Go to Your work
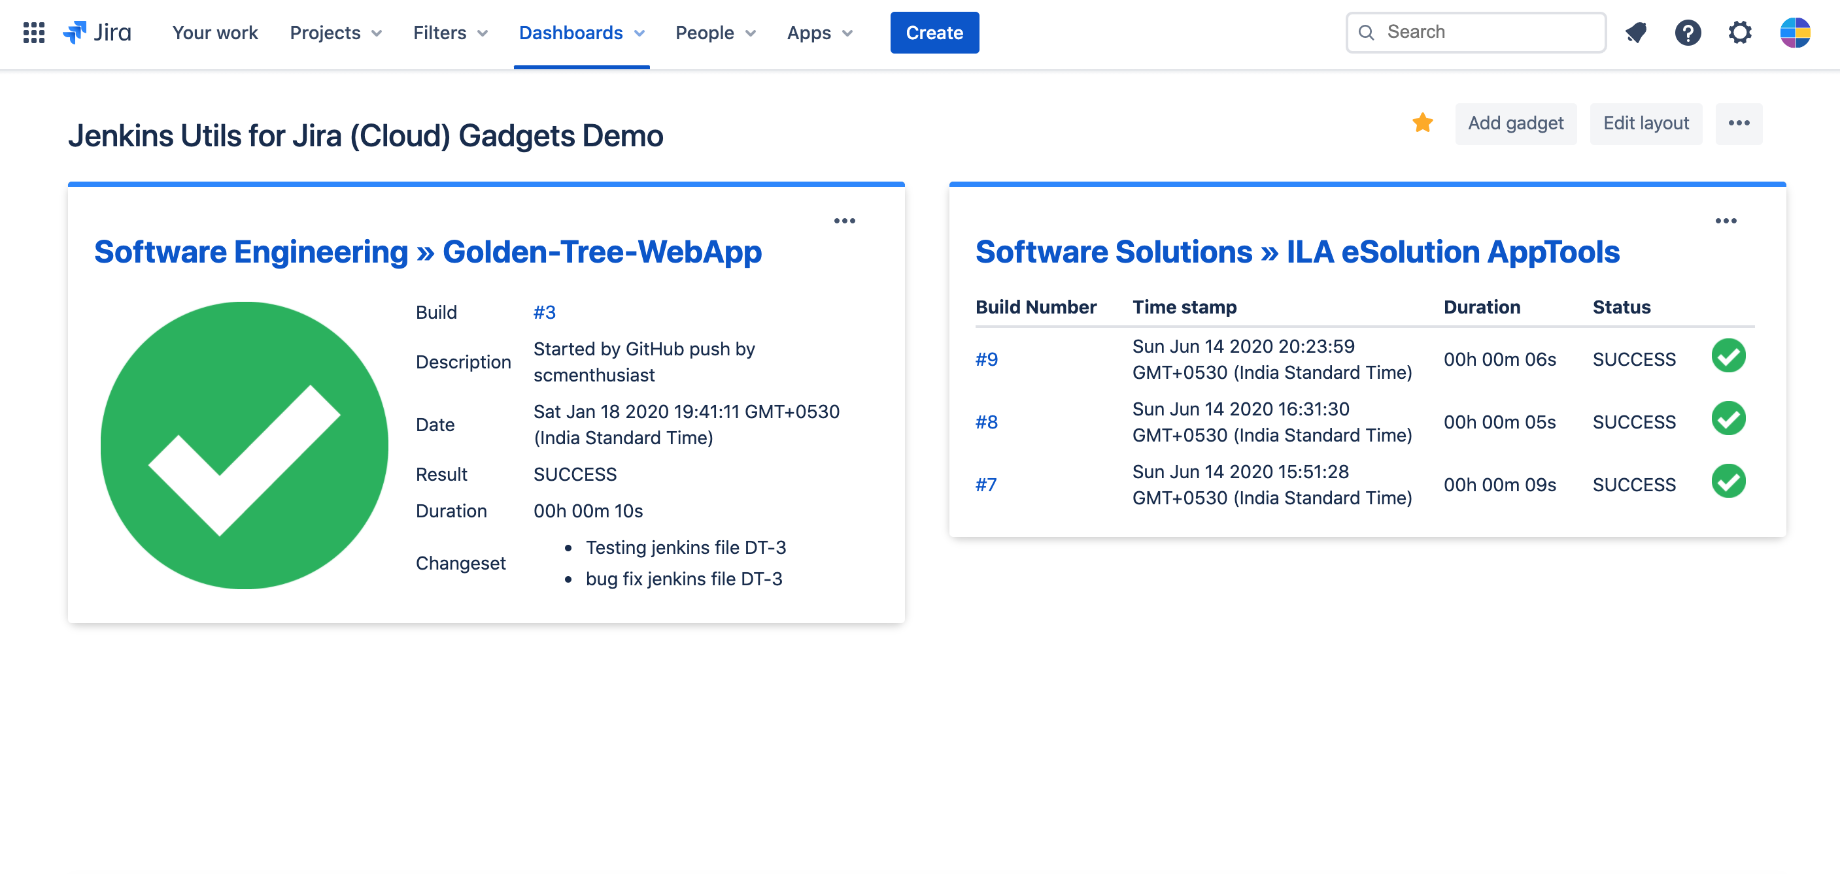 [215, 33]
